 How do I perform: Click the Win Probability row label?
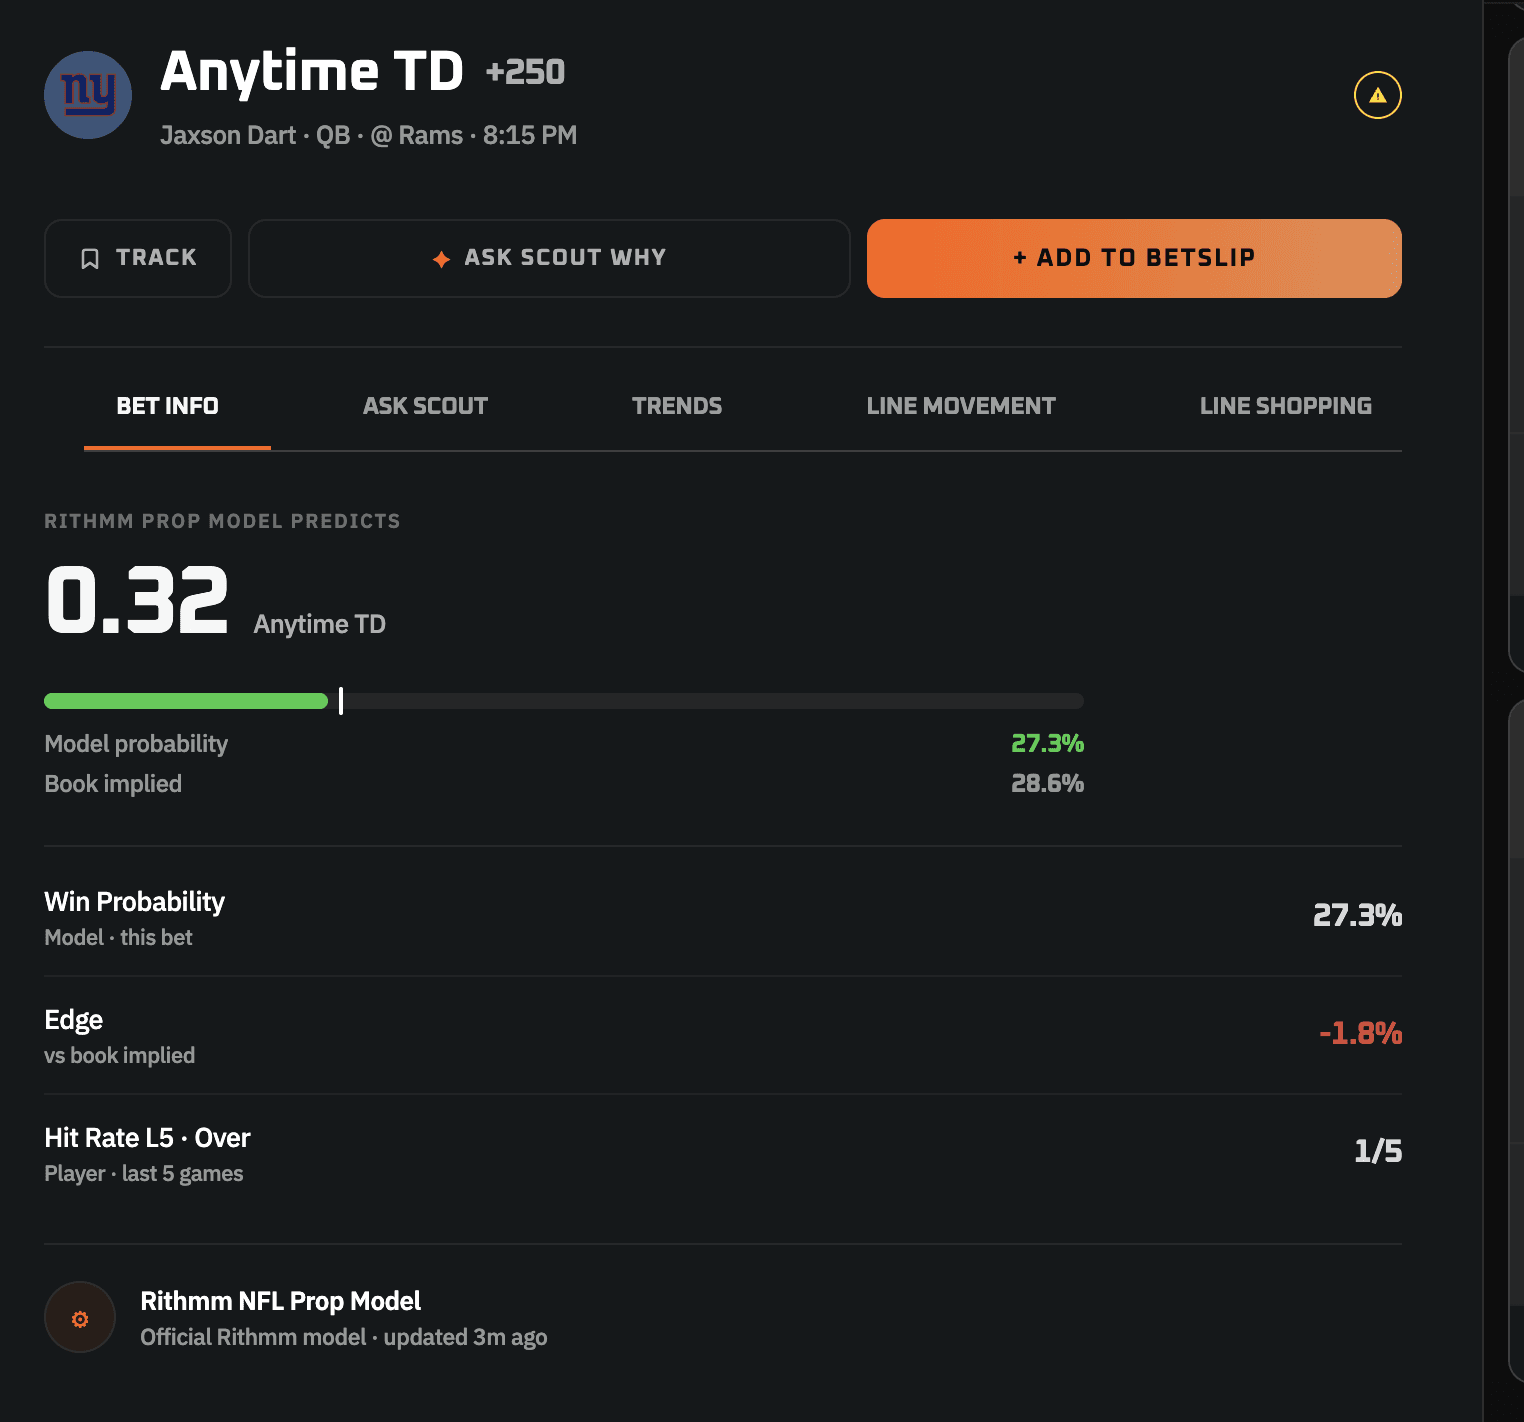tap(135, 902)
